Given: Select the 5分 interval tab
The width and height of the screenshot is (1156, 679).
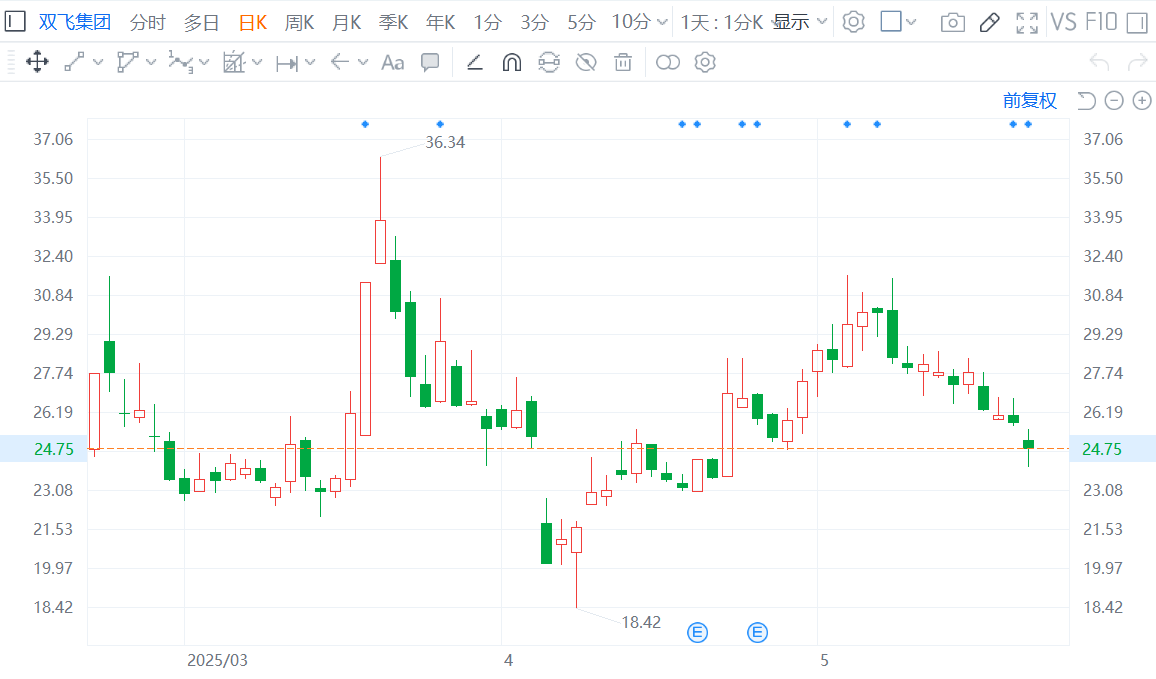Looking at the screenshot, I should click(x=581, y=23).
